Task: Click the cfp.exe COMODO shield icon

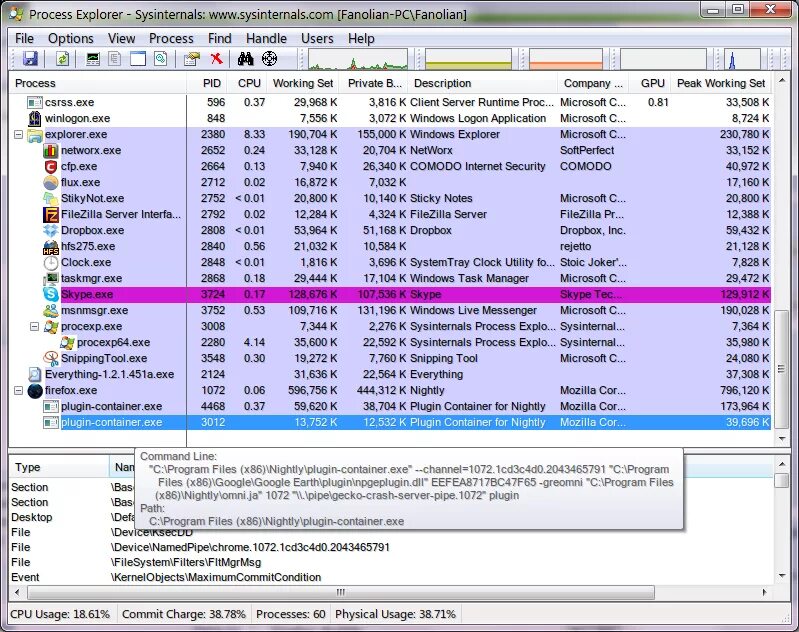Action: coord(50,166)
